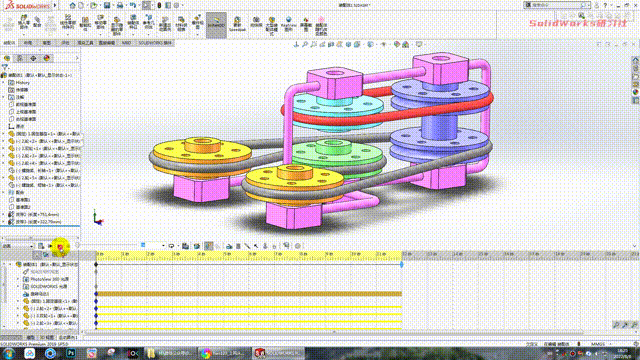Print the document with the Print icon
Image resolution: width=640 pixels, height=360 pixels.
pos(120,5)
